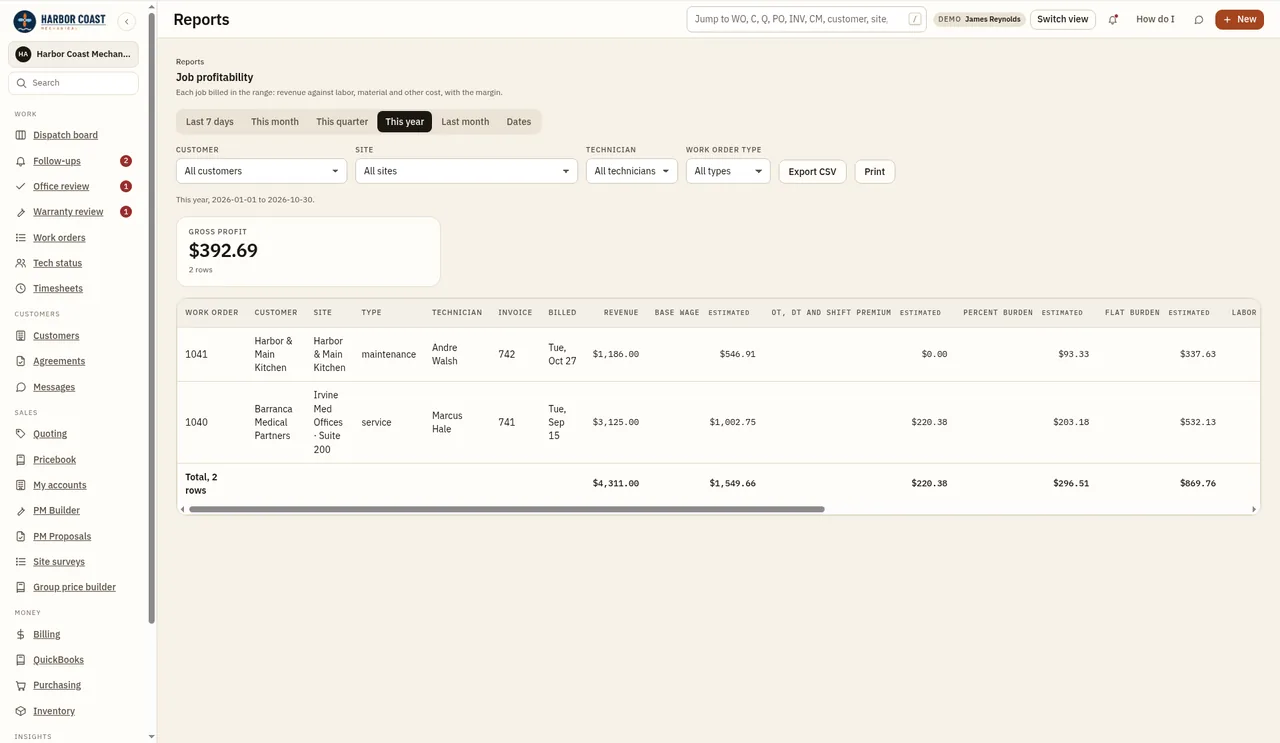Screen dimensions: 1280x743
Task: Focus the Jump to search field
Action: coord(806,19)
